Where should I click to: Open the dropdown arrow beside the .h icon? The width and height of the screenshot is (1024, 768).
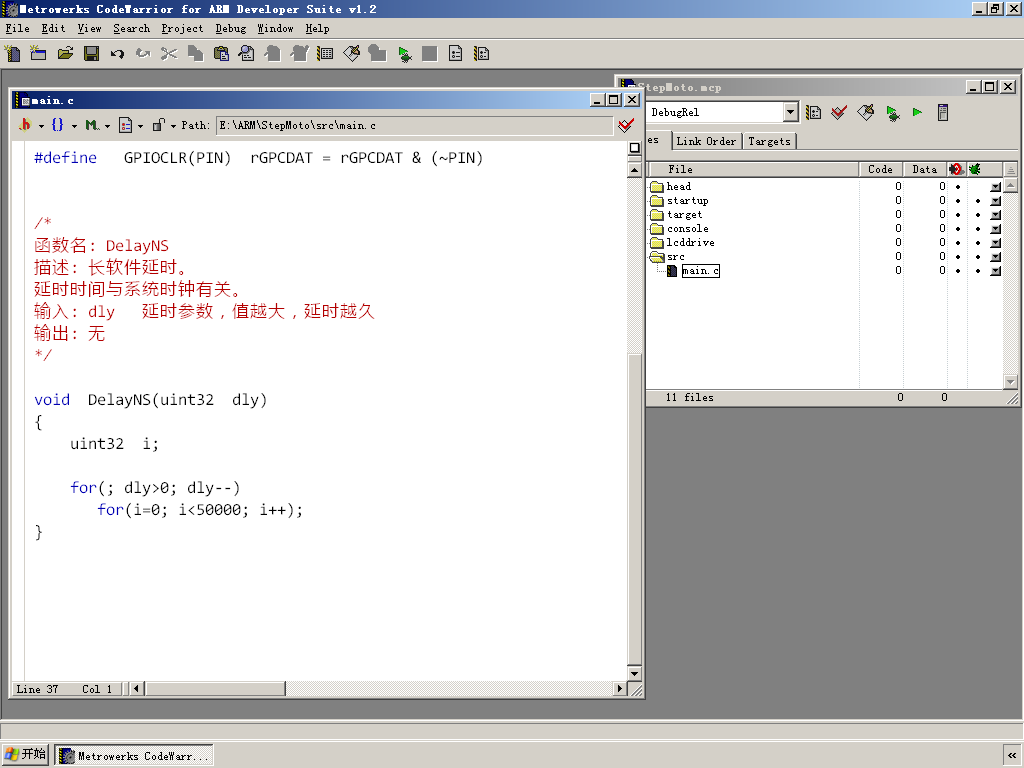(x=41, y=125)
